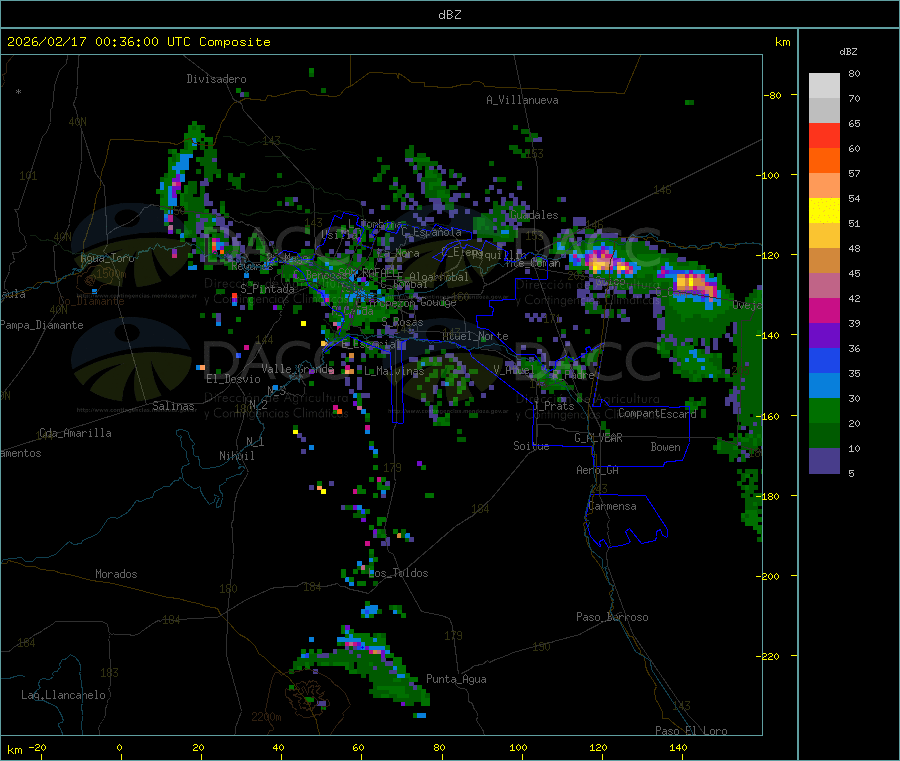Click the J_Prats label
Screen dimensions: 900x761
click(553, 406)
